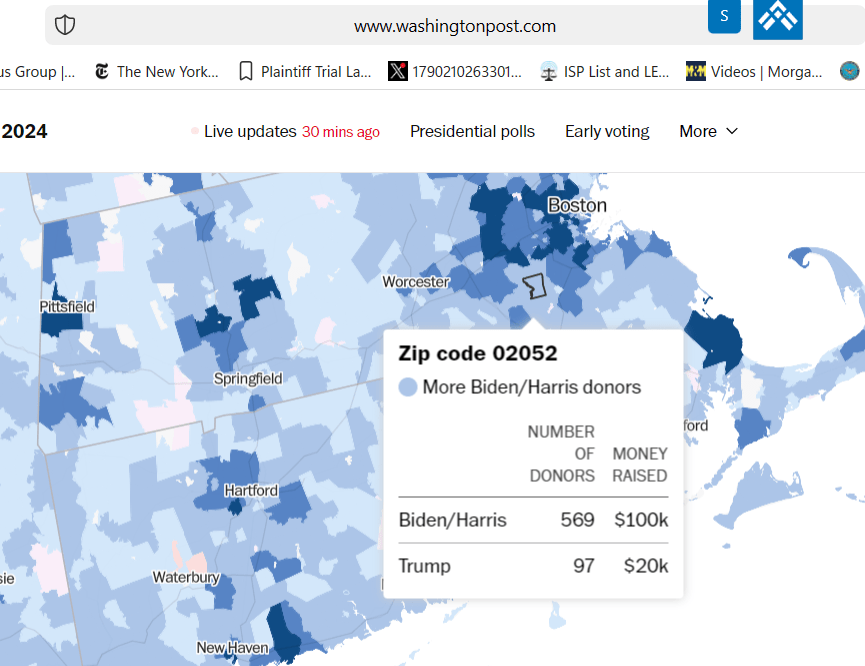Screen dimensions: 865x666
Task: Open Videos | Morga... bookmark icon
Action: pyautogui.click(x=696, y=71)
